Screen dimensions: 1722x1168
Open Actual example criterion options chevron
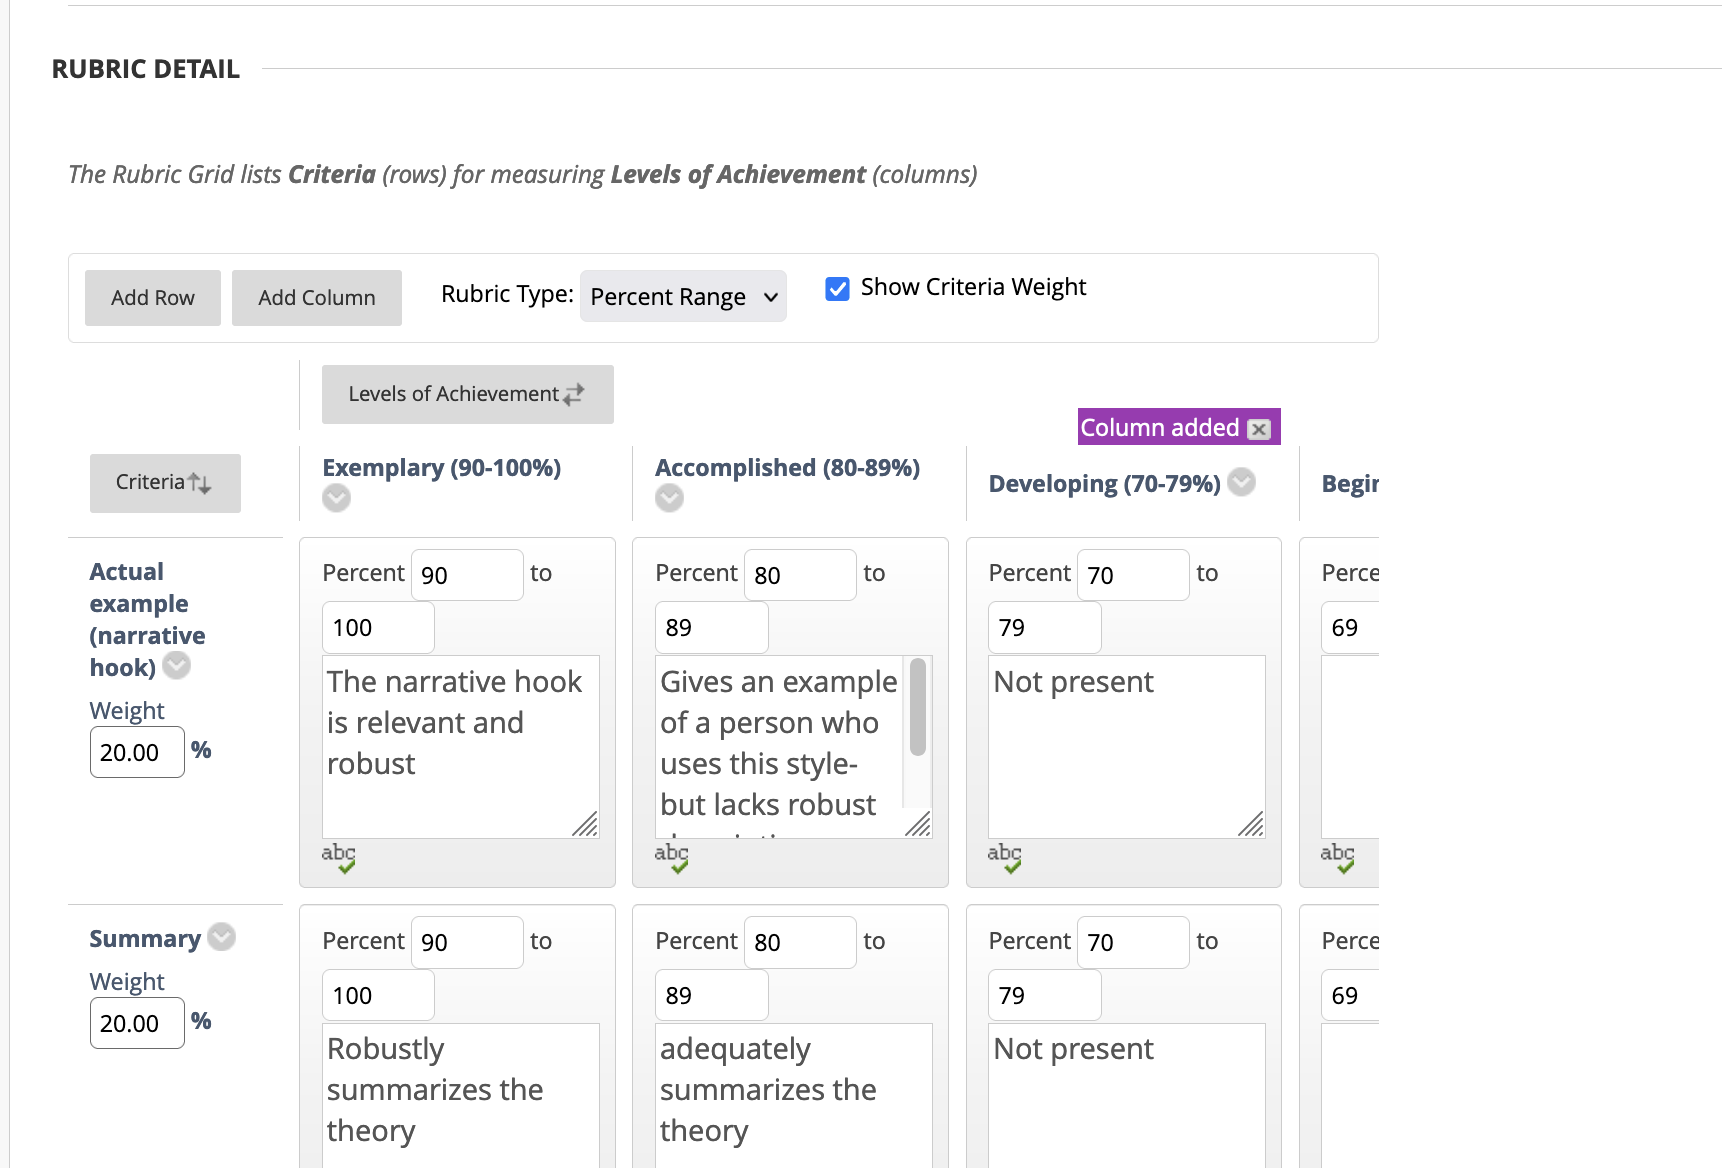coord(177,665)
